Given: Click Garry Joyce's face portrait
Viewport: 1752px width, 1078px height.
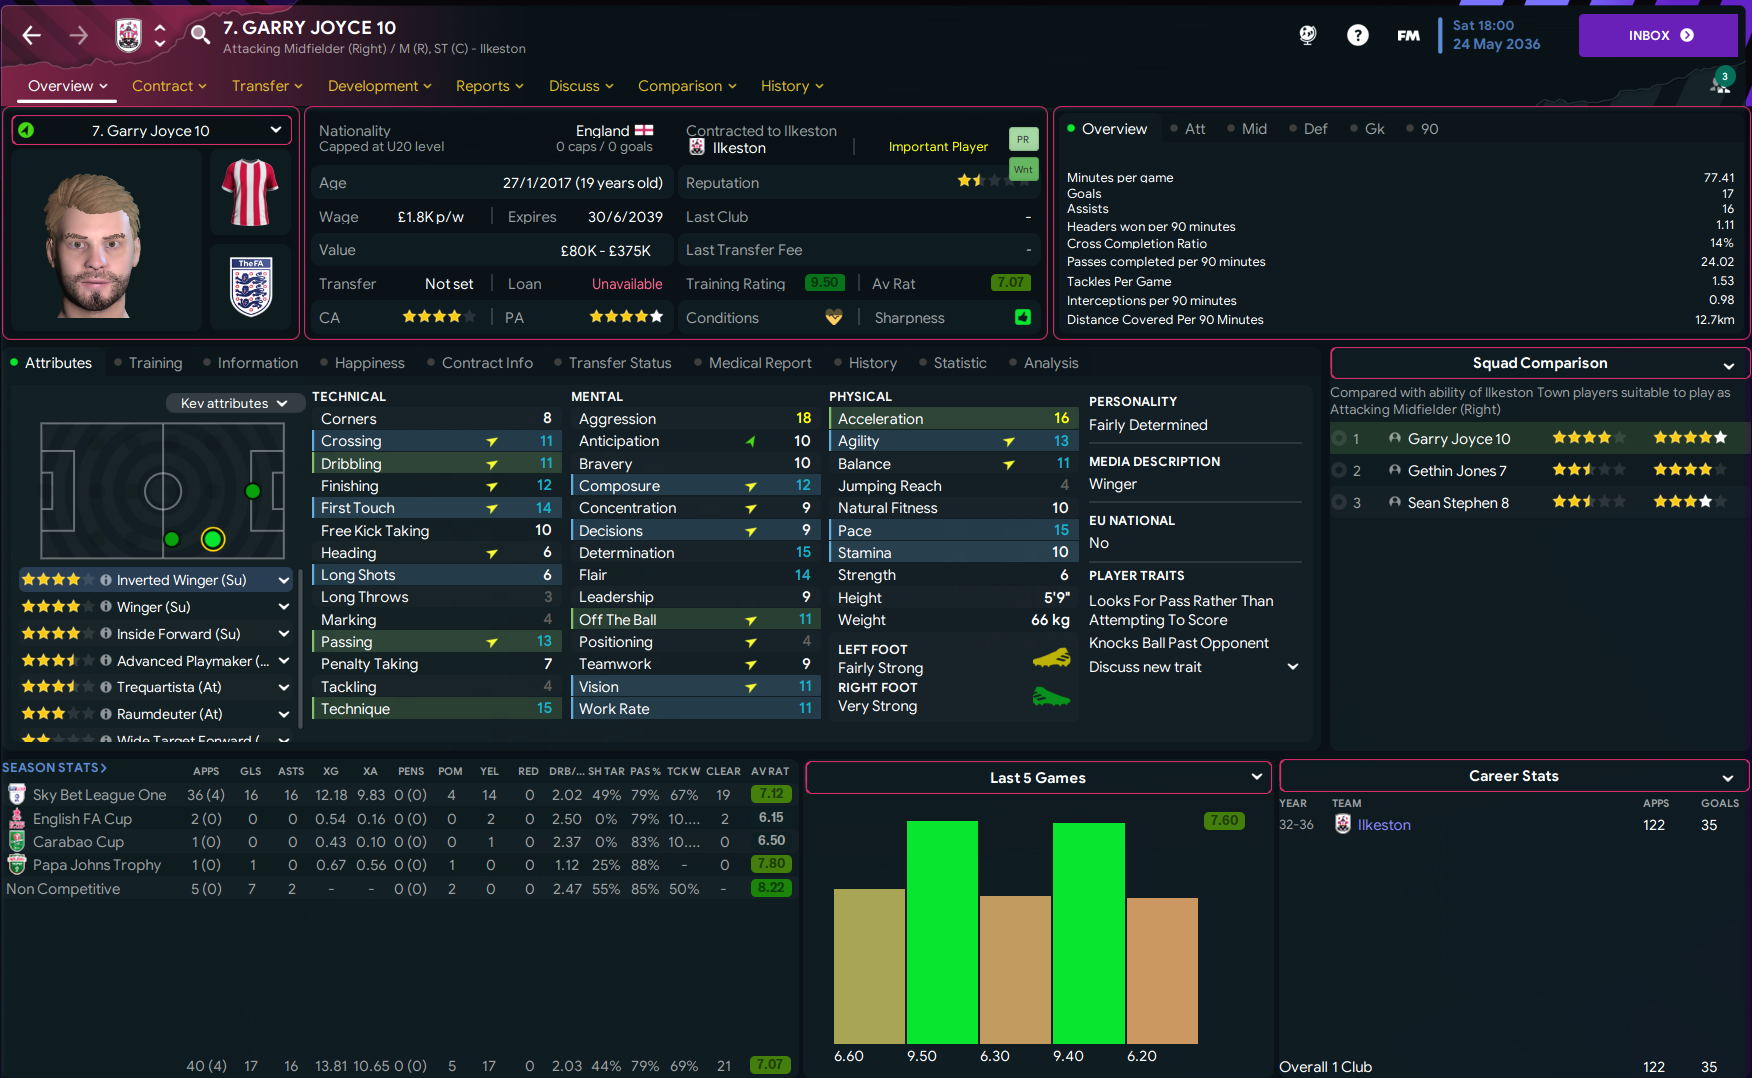Looking at the screenshot, I should pyautogui.click(x=94, y=245).
